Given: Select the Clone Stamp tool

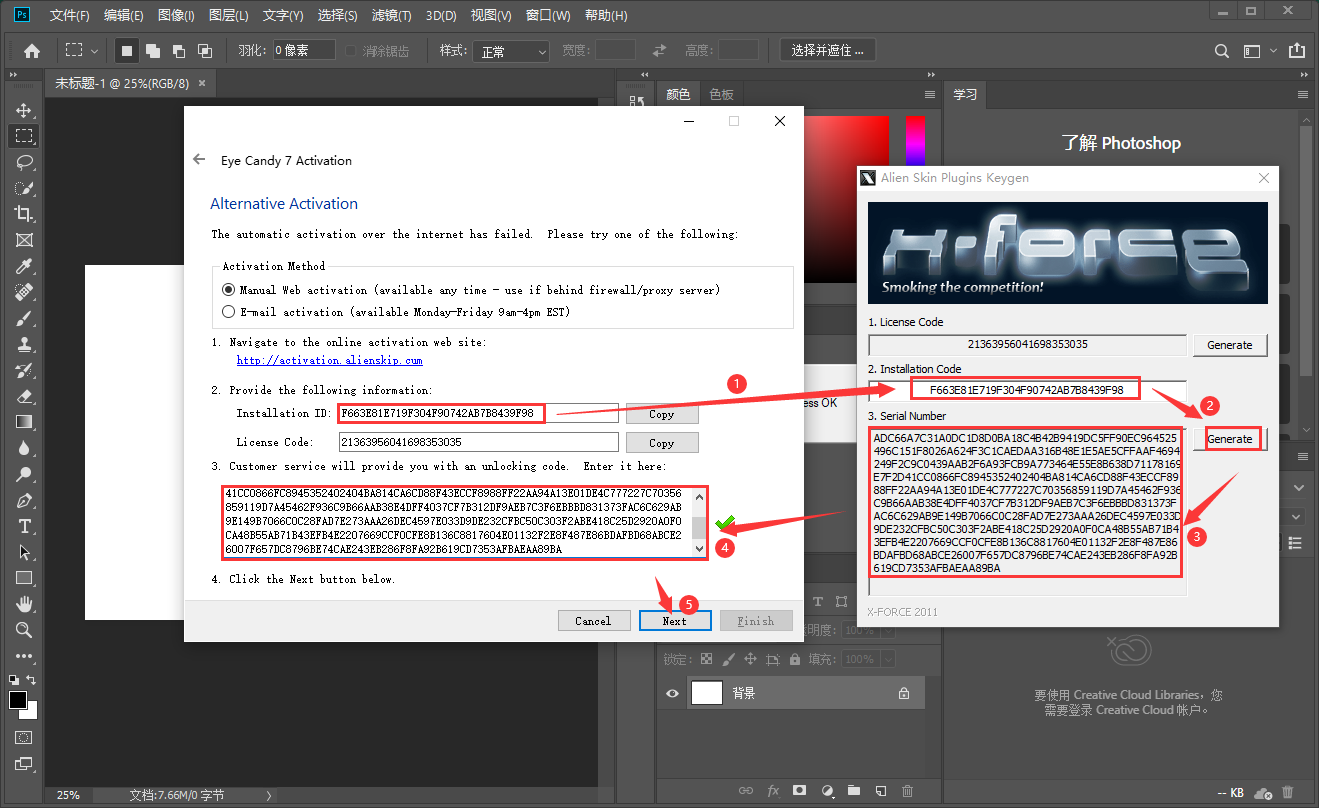Looking at the screenshot, I should coord(24,344).
